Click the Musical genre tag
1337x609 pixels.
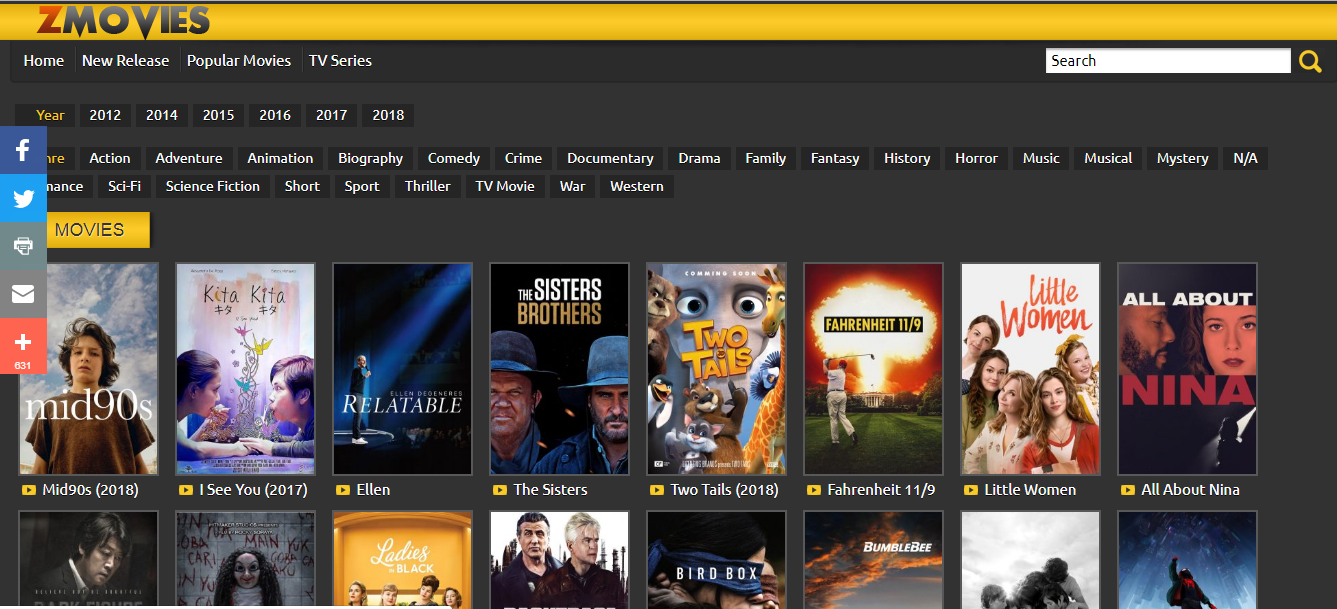click(1108, 158)
